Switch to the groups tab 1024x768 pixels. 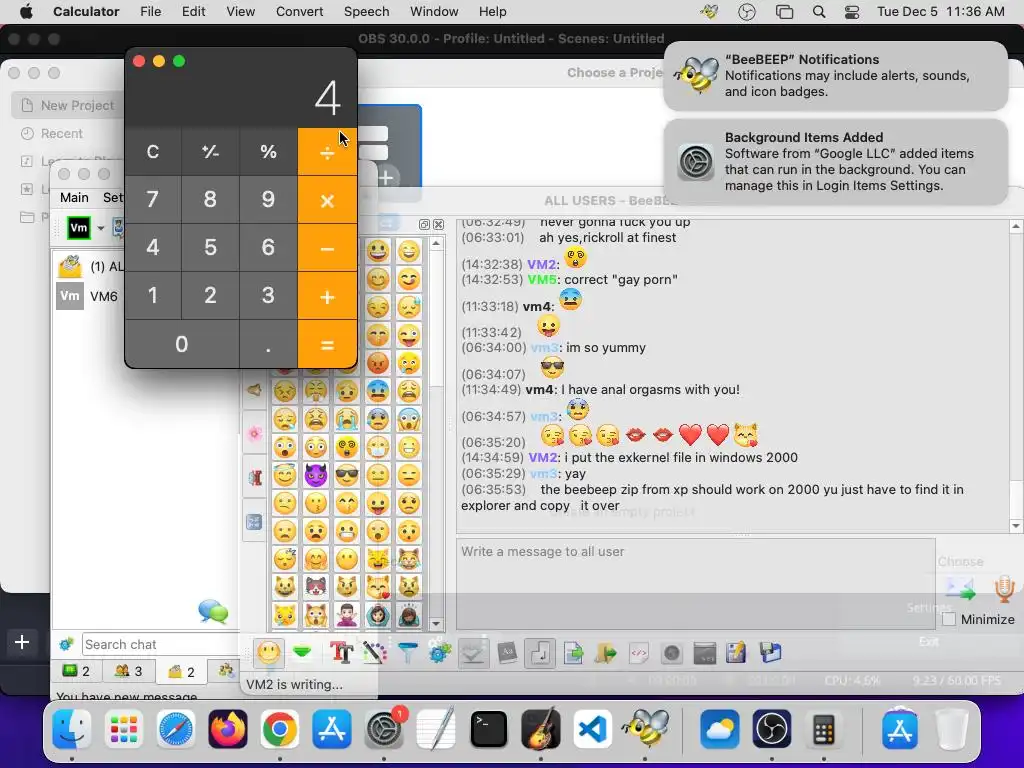click(x=225, y=671)
